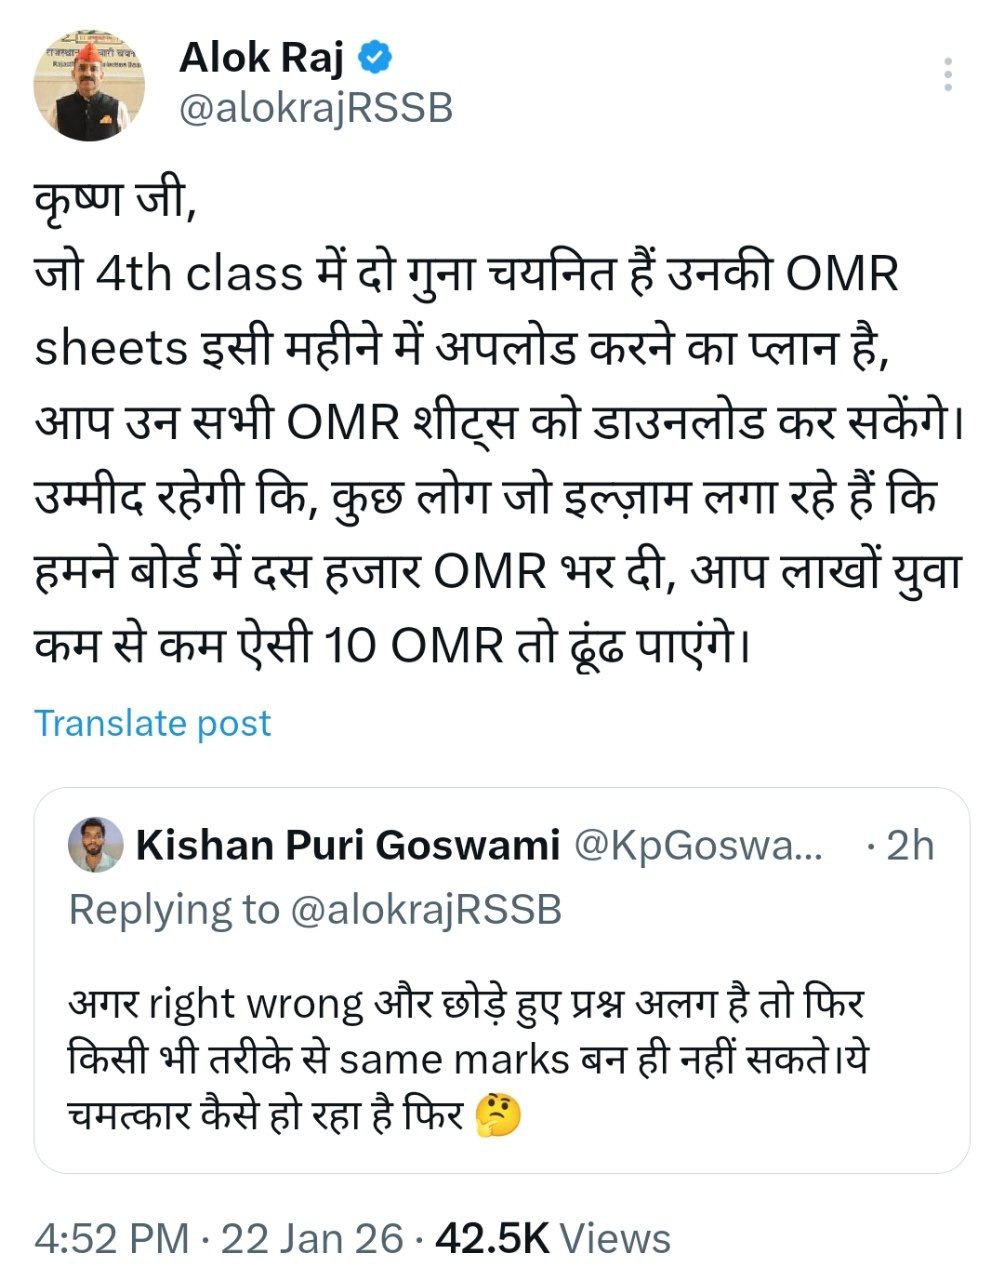Screen dimensions: 1004x1280
Task: Click Kishan Puri Goswami's avatar
Action: coord(95,845)
